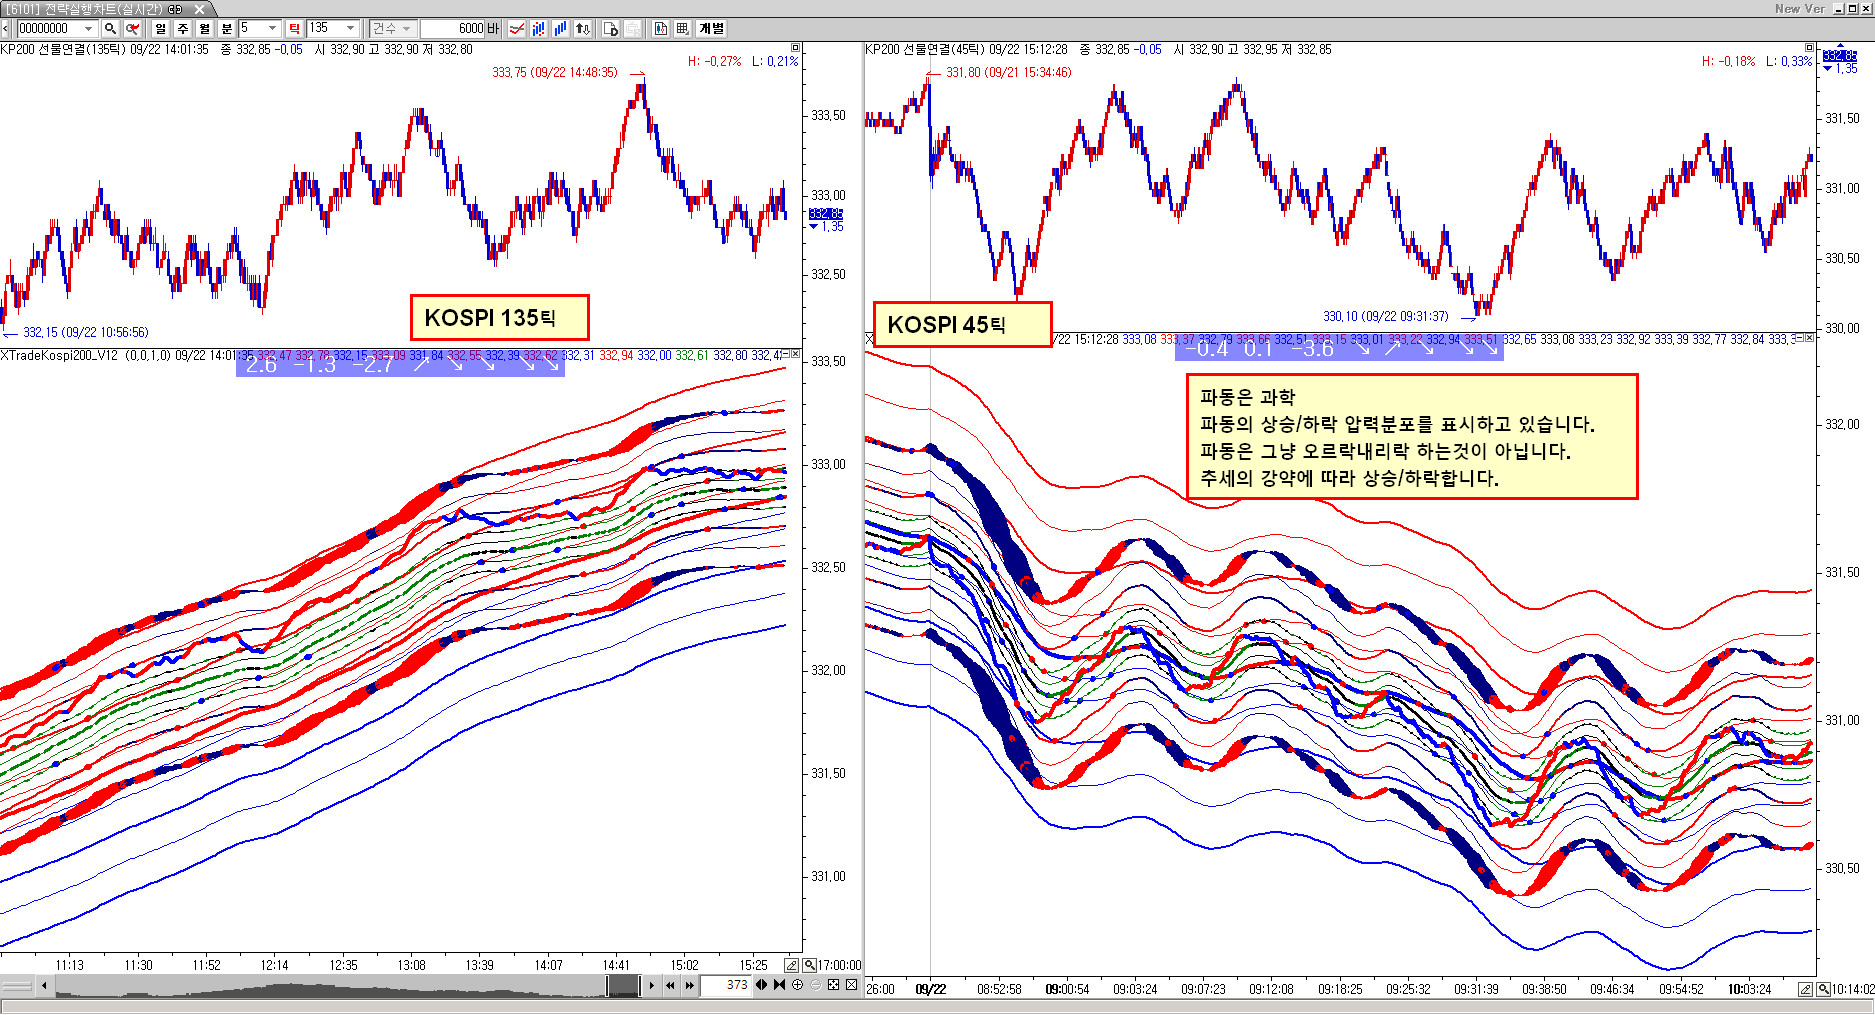Click the timeline scroll-right arrow

[652, 986]
